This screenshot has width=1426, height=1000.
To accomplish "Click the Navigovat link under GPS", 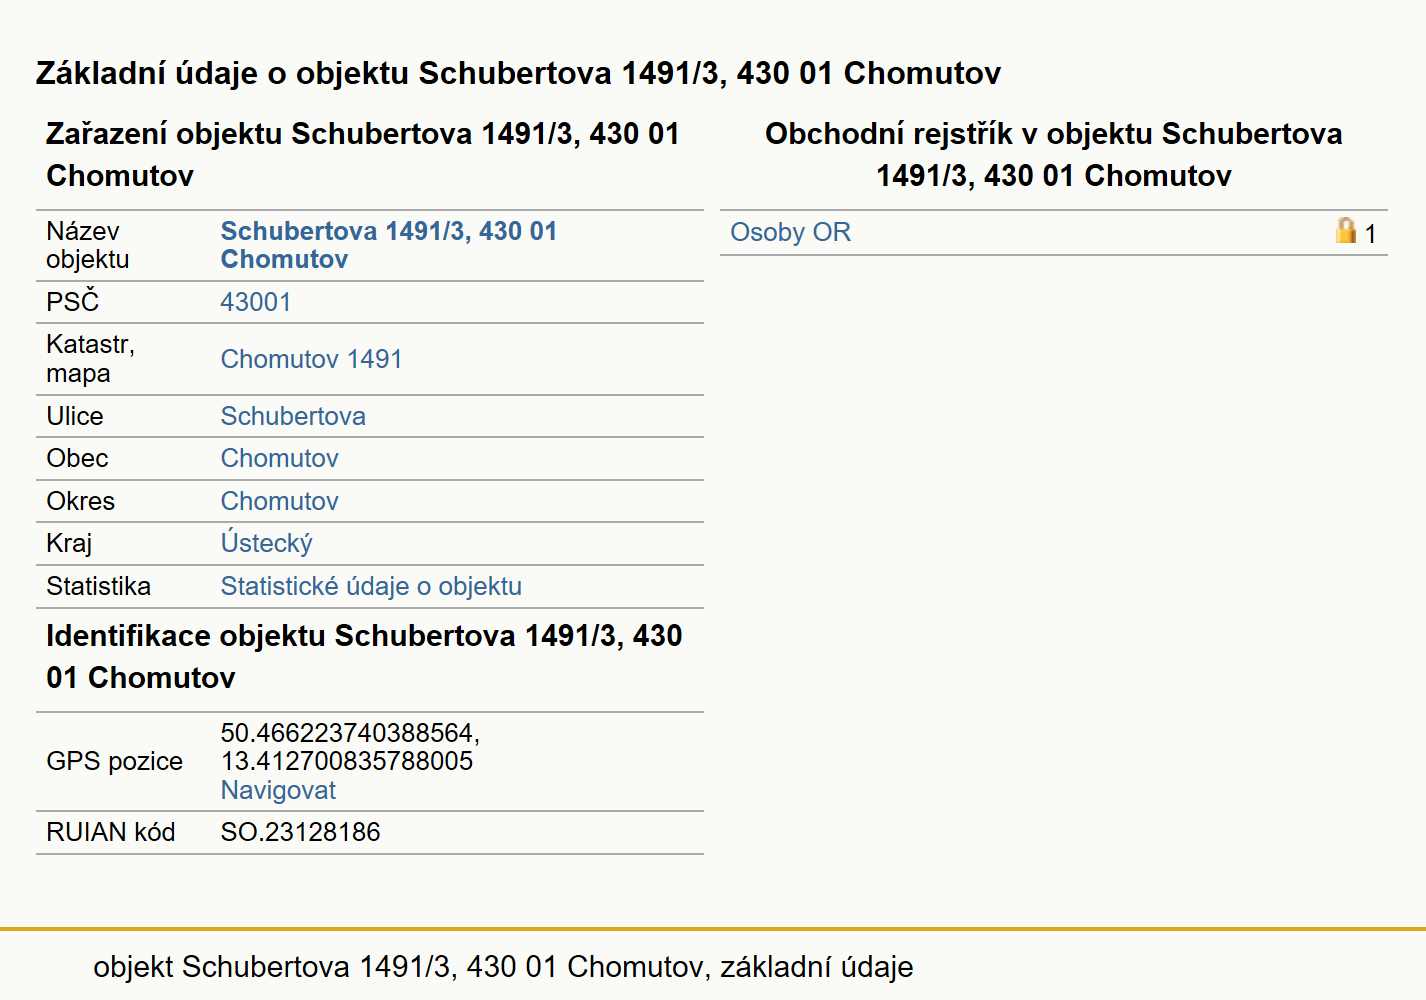I will point(278,790).
